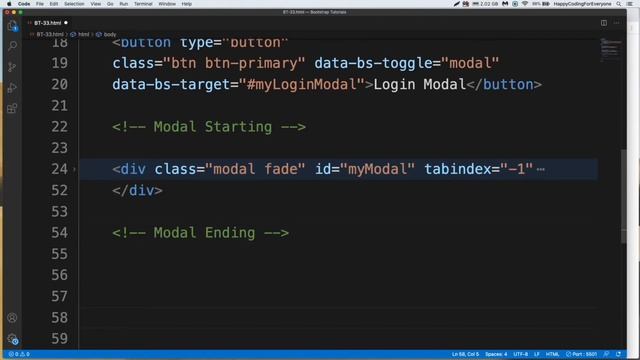Open the File menu

(x=40, y=4)
